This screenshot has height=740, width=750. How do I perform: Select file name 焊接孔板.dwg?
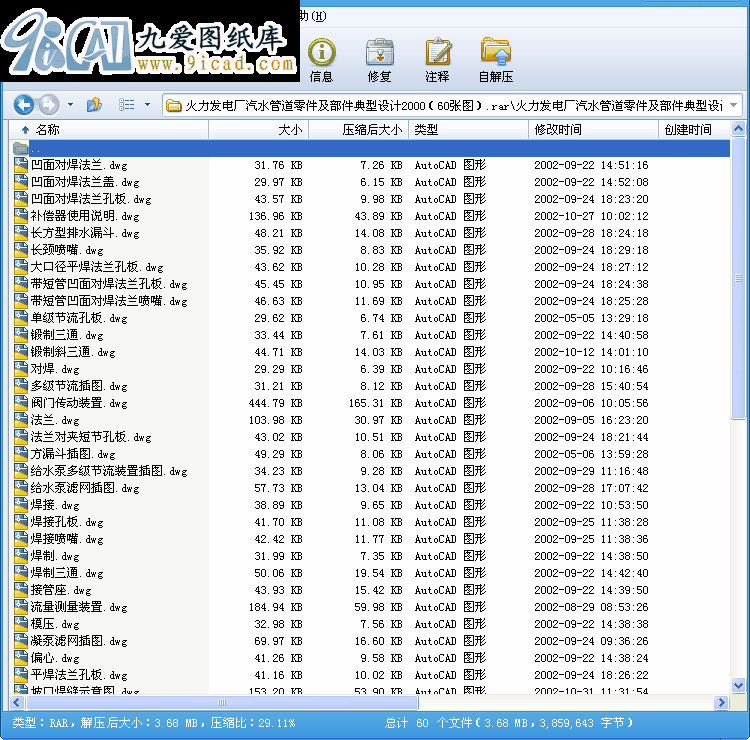pos(67,522)
